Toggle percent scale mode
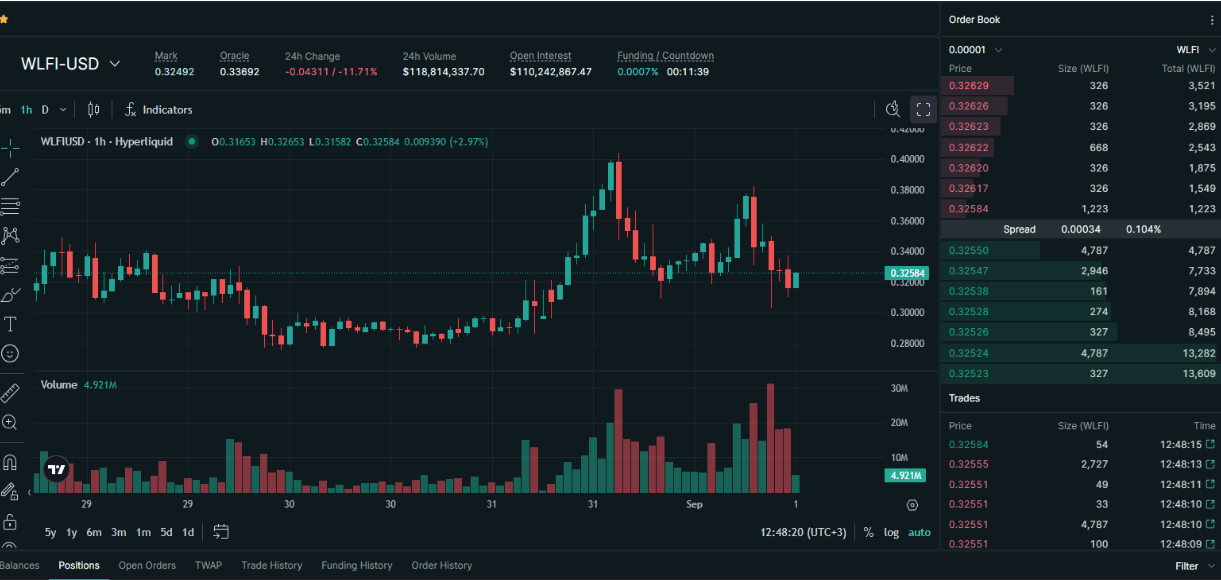 869,532
